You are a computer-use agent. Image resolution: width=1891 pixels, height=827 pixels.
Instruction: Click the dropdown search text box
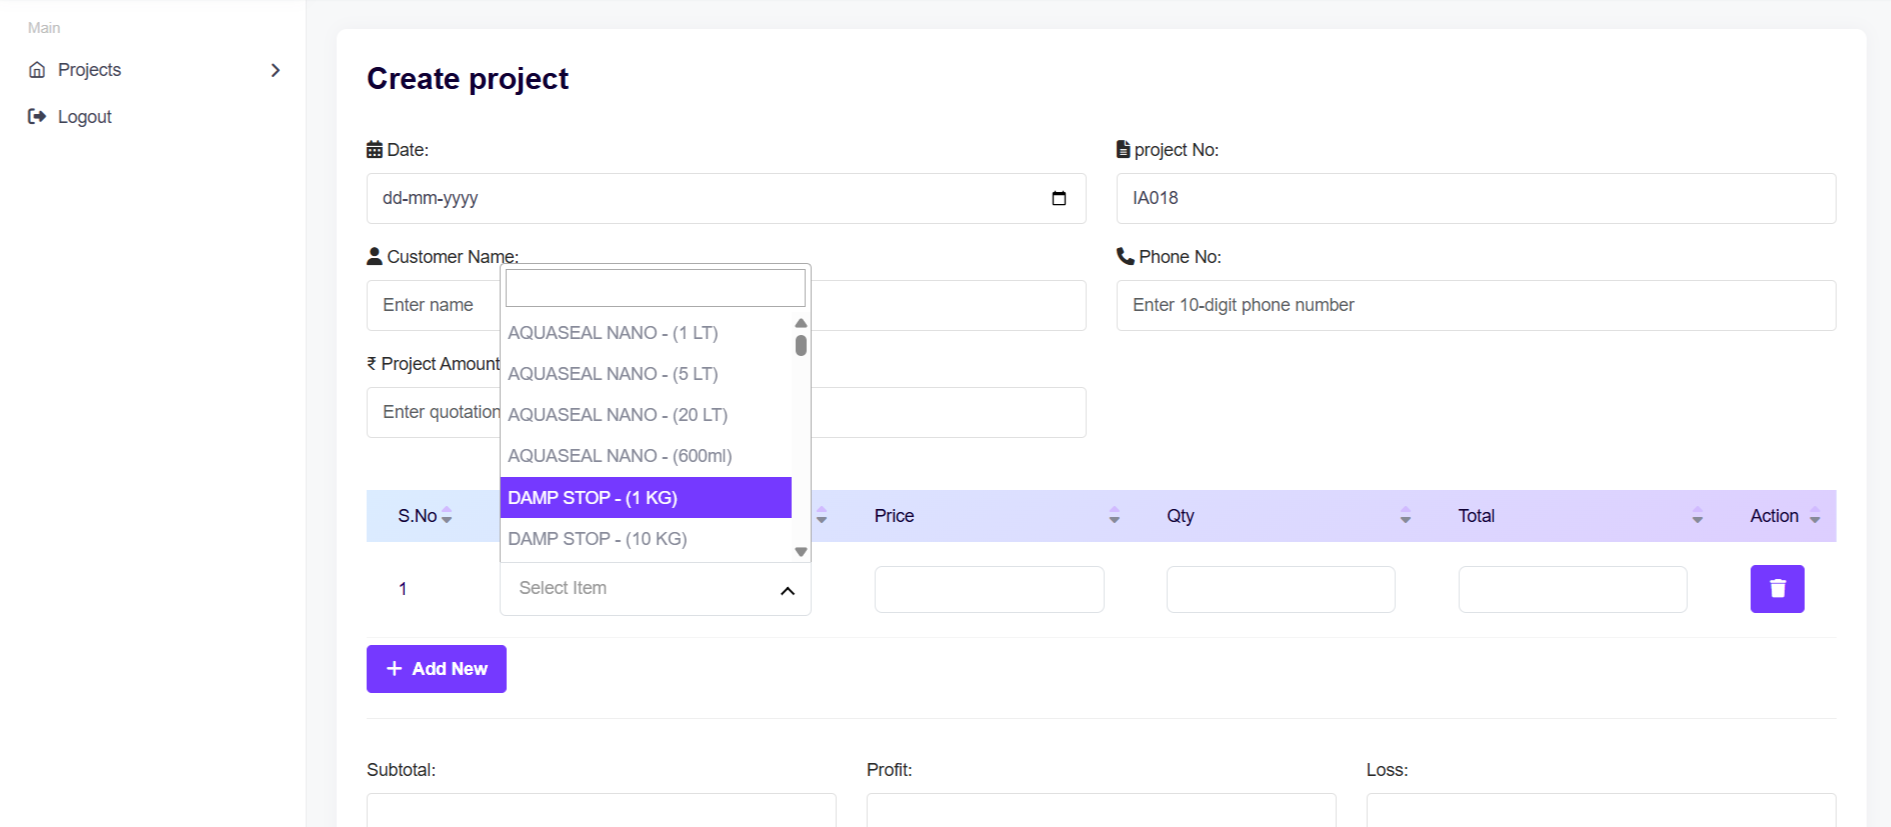click(655, 288)
